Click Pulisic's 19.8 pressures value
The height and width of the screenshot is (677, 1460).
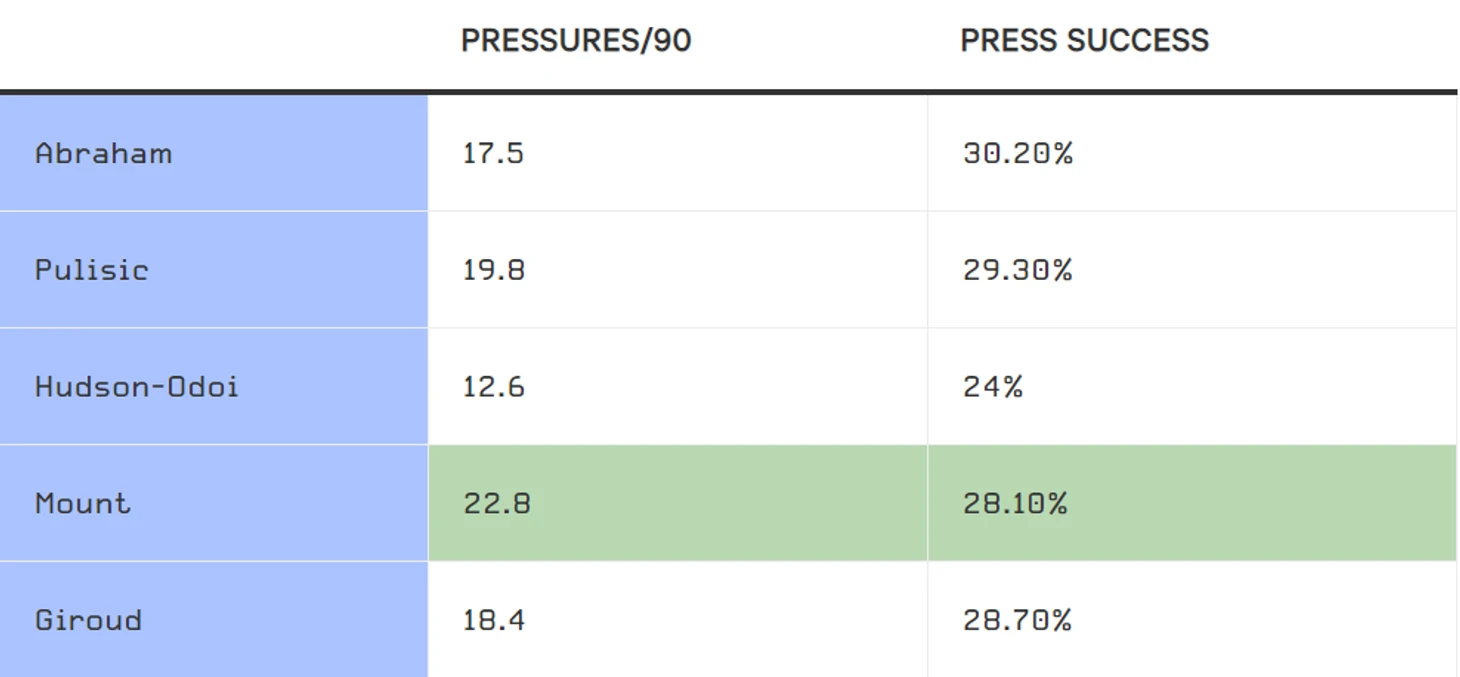point(493,270)
